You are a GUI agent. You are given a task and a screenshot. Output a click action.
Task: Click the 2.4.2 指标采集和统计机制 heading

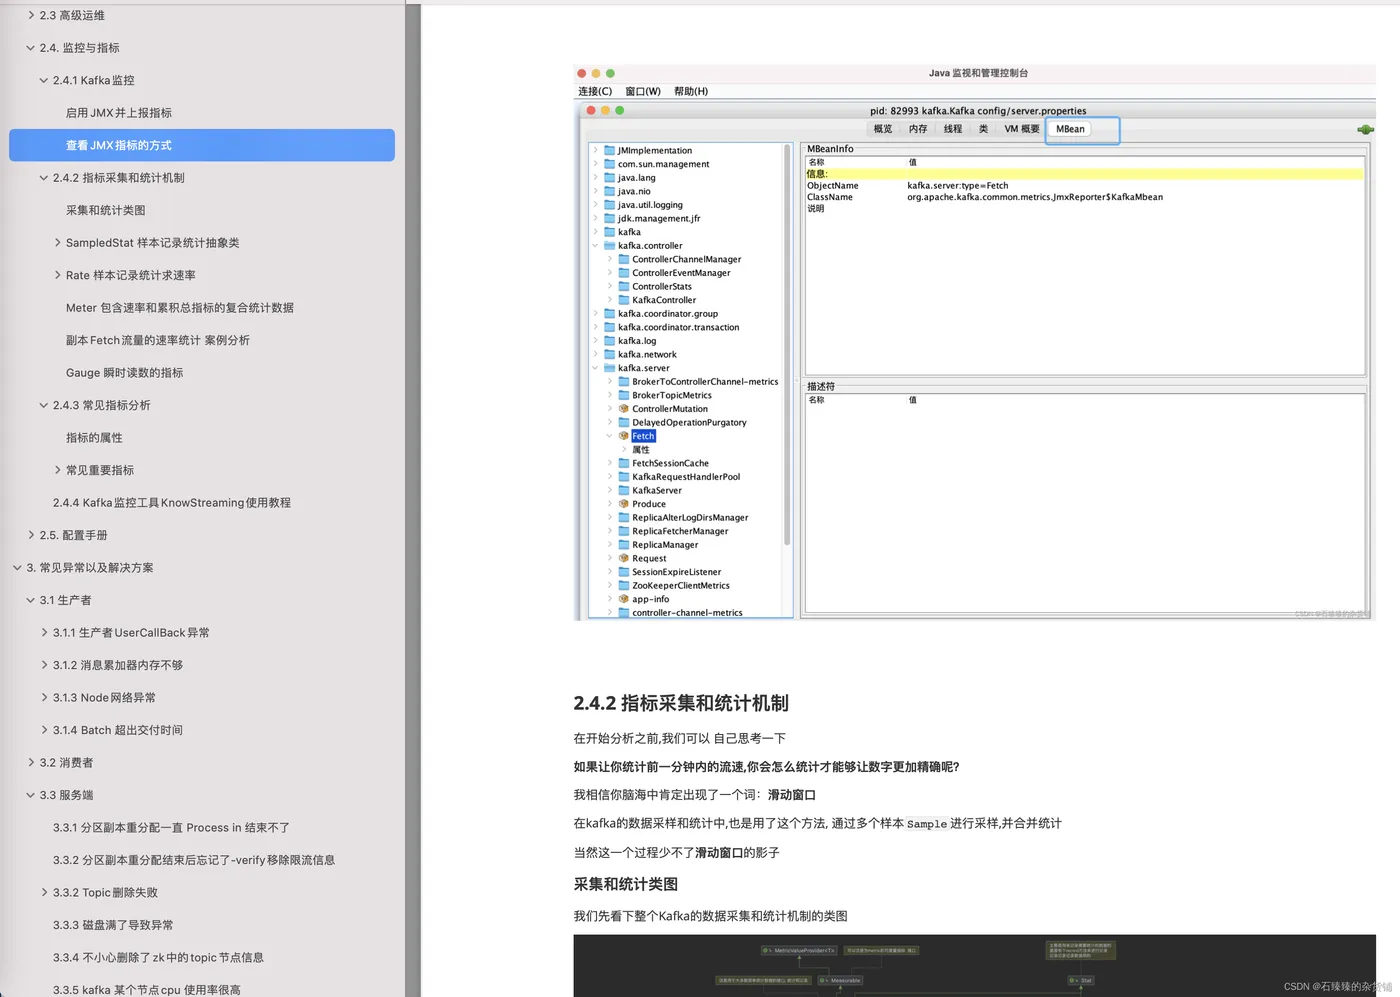681,703
